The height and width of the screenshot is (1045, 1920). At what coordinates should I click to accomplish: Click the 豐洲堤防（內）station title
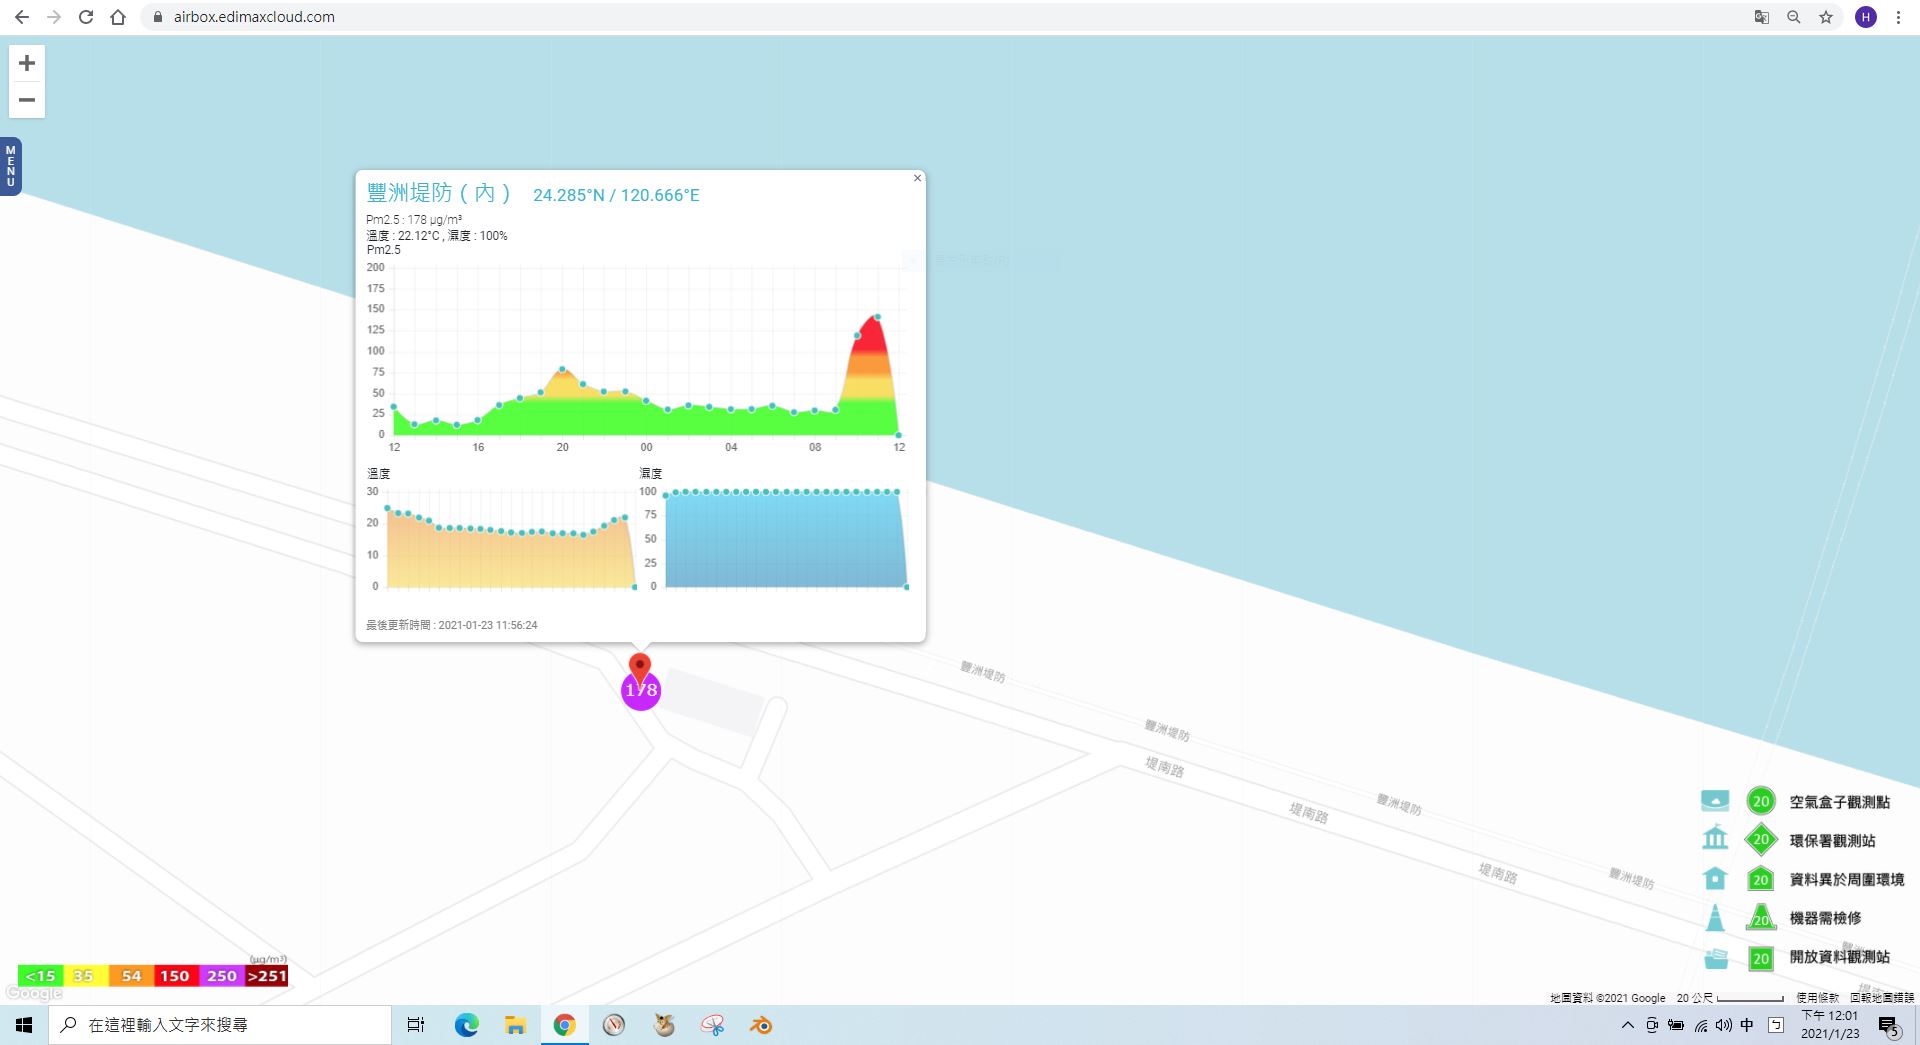(x=439, y=193)
